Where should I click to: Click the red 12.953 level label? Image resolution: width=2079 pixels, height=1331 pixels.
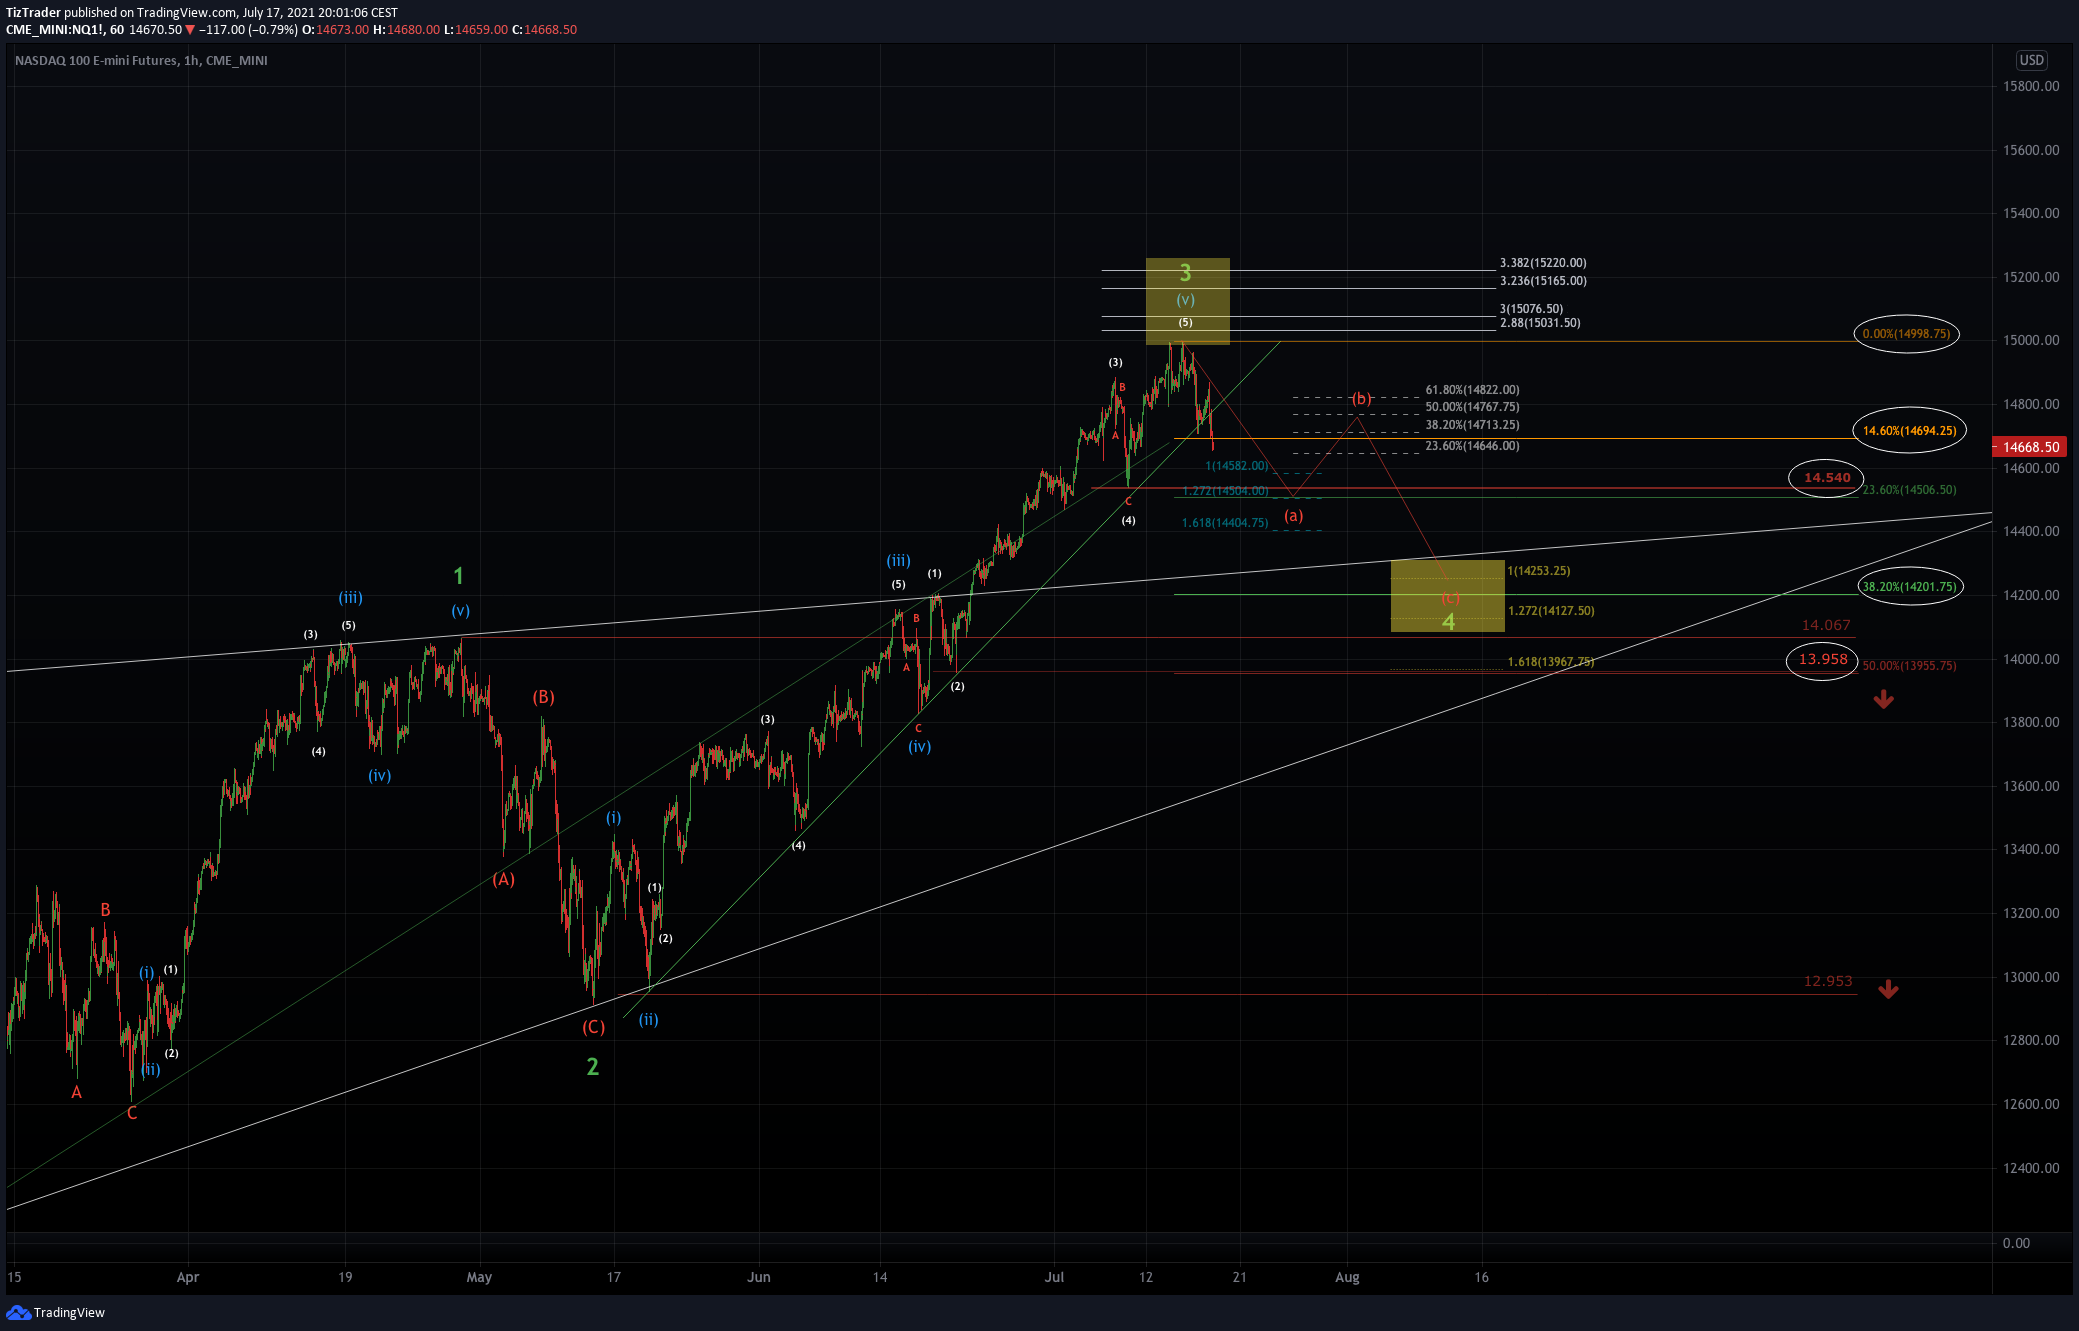point(1828,981)
